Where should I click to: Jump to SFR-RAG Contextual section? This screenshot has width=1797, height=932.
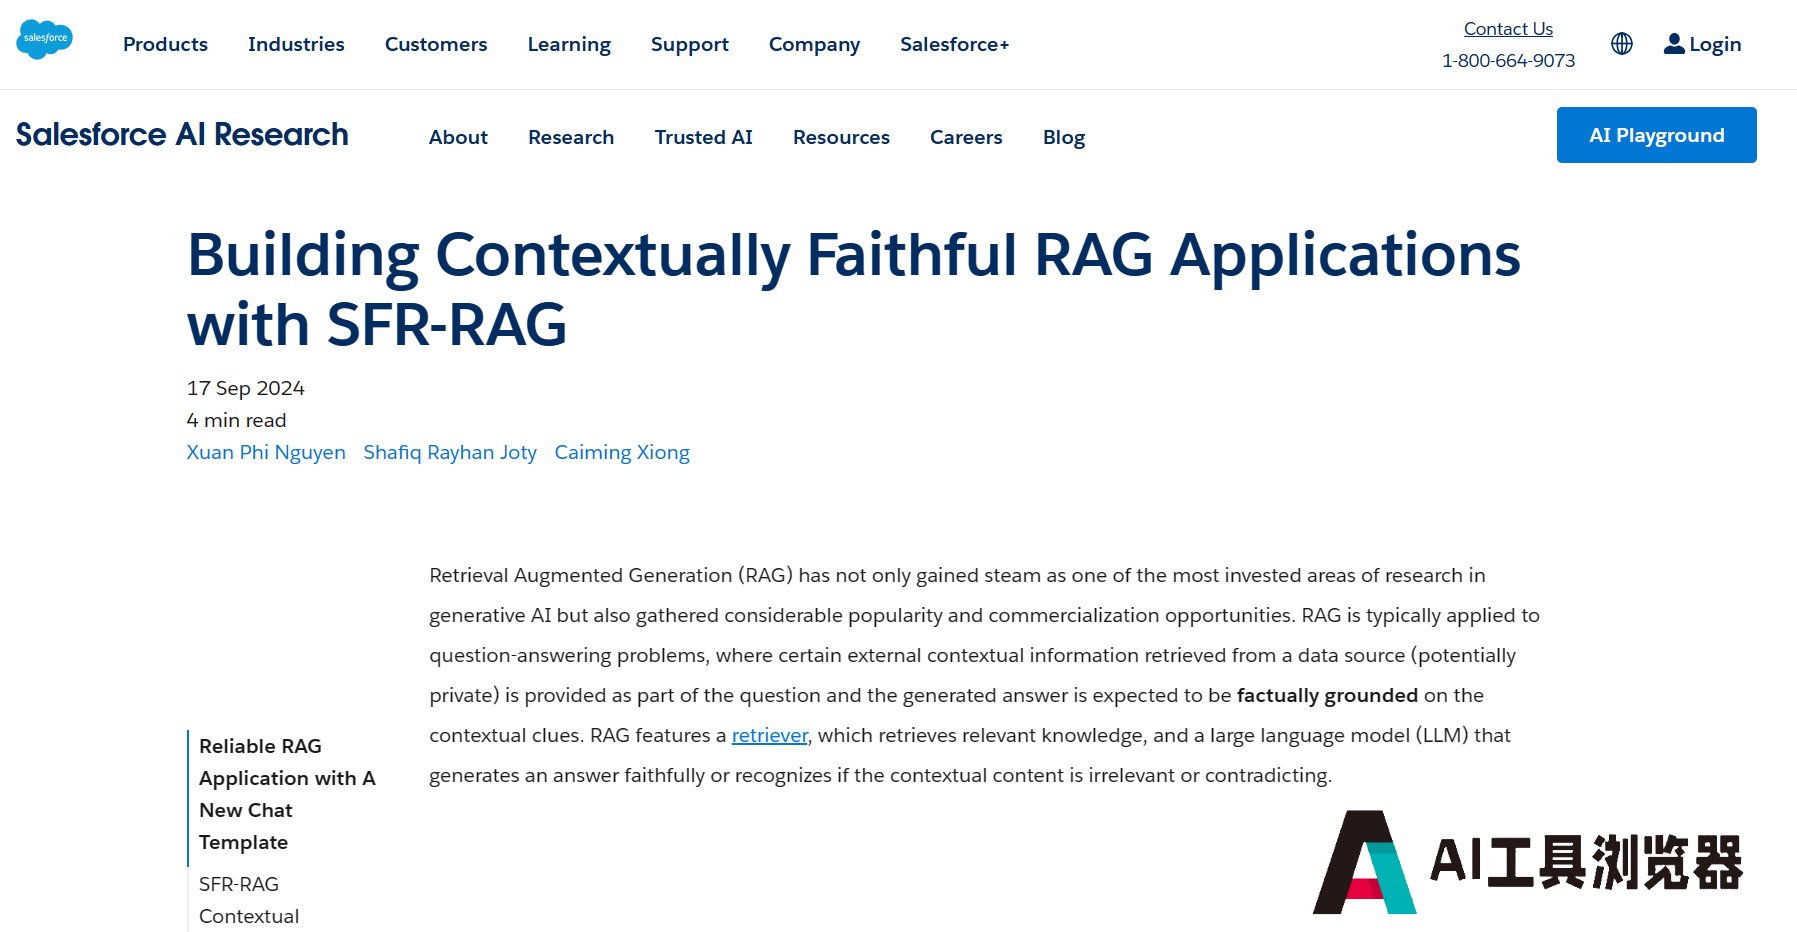(x=249, y=900)
